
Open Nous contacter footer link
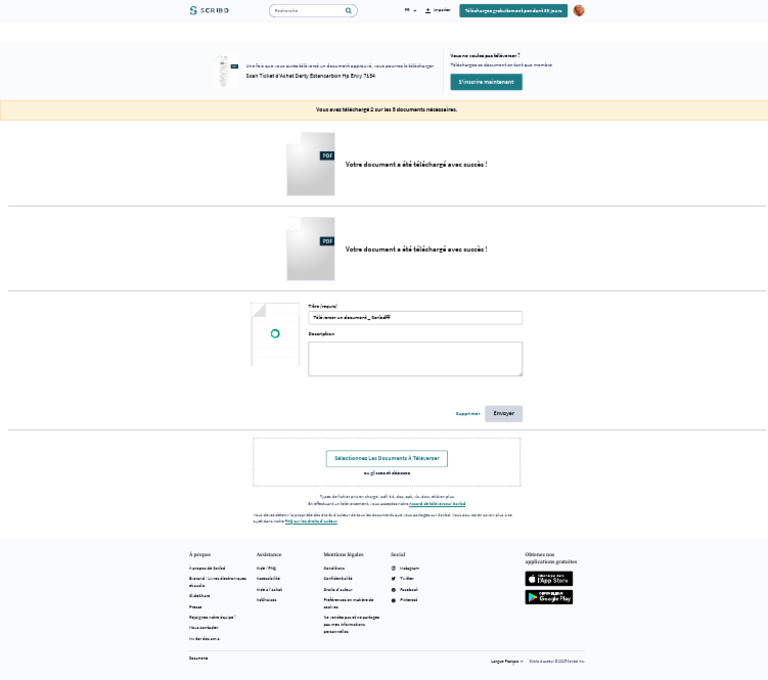tap(204, 628)
